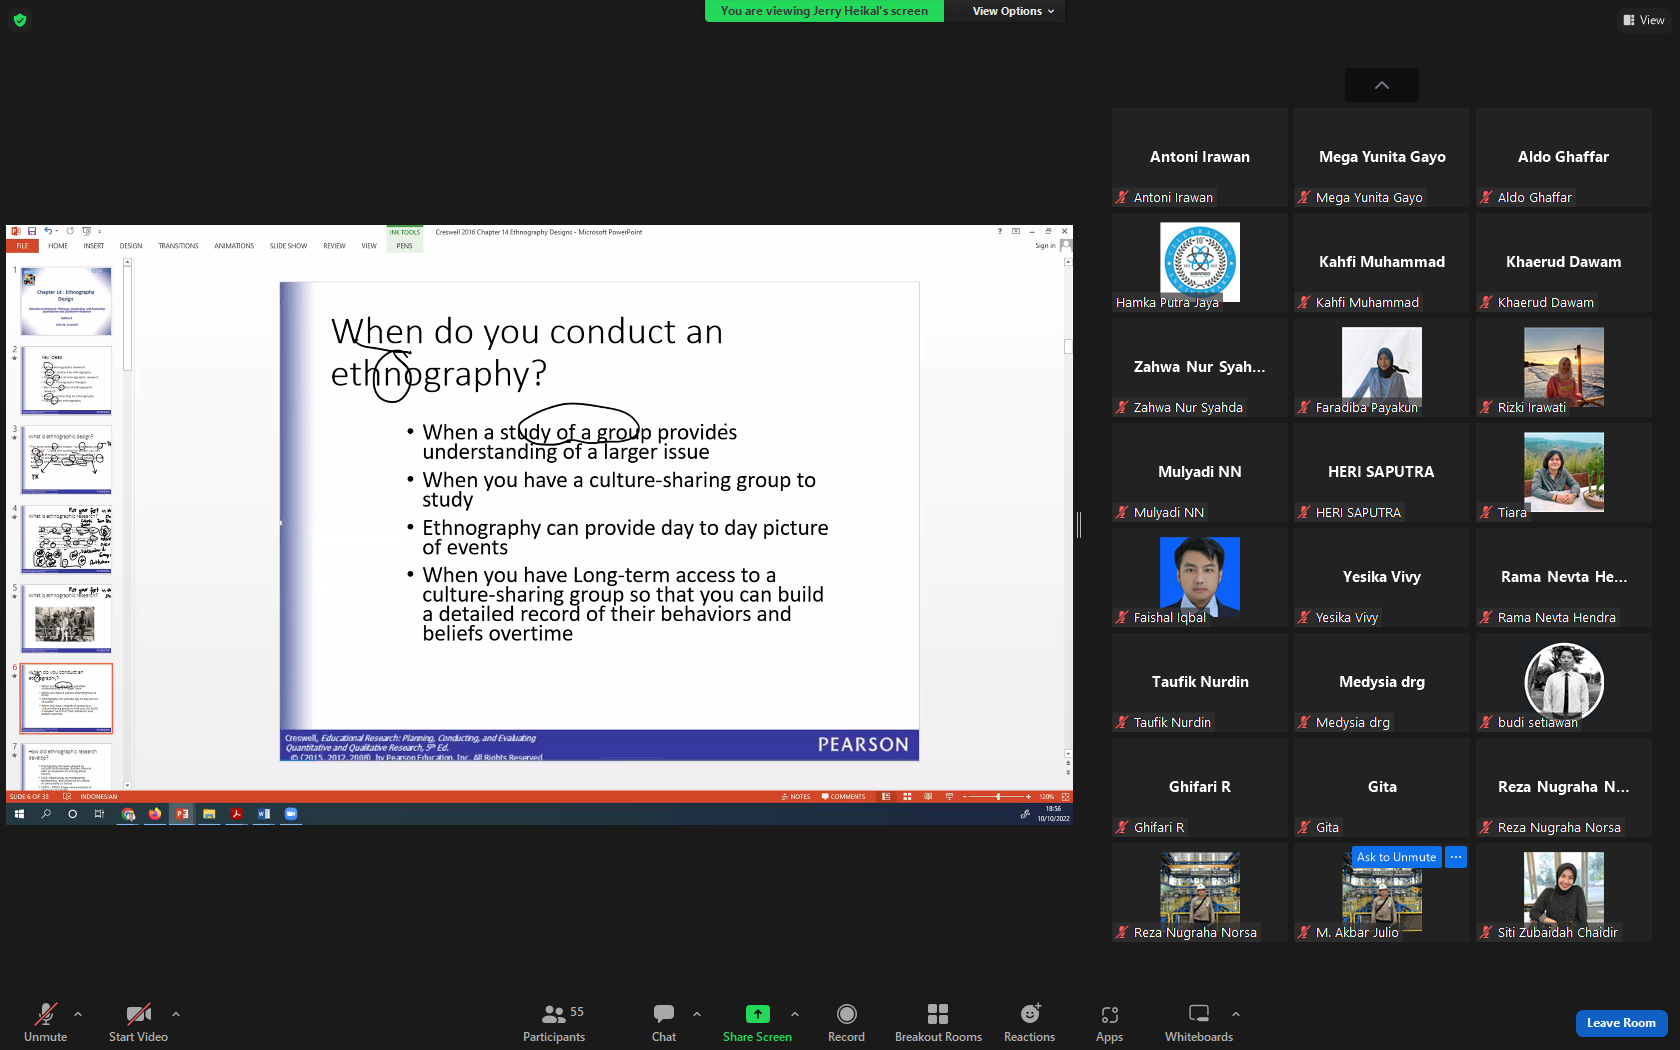
Task: Toggle Start Video camera
Action: 138,1022
